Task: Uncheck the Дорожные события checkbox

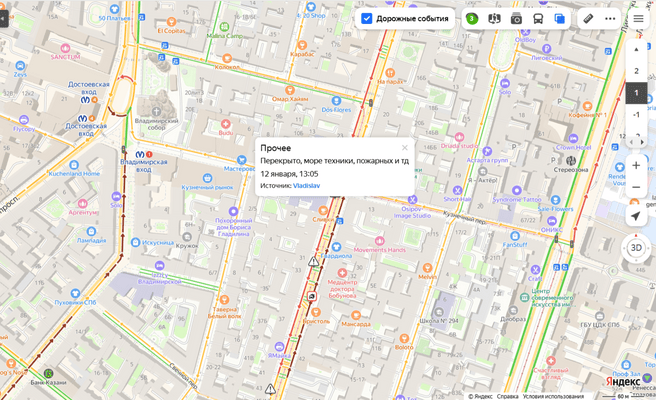Action: pyautogui.click(x=366, y=18)
